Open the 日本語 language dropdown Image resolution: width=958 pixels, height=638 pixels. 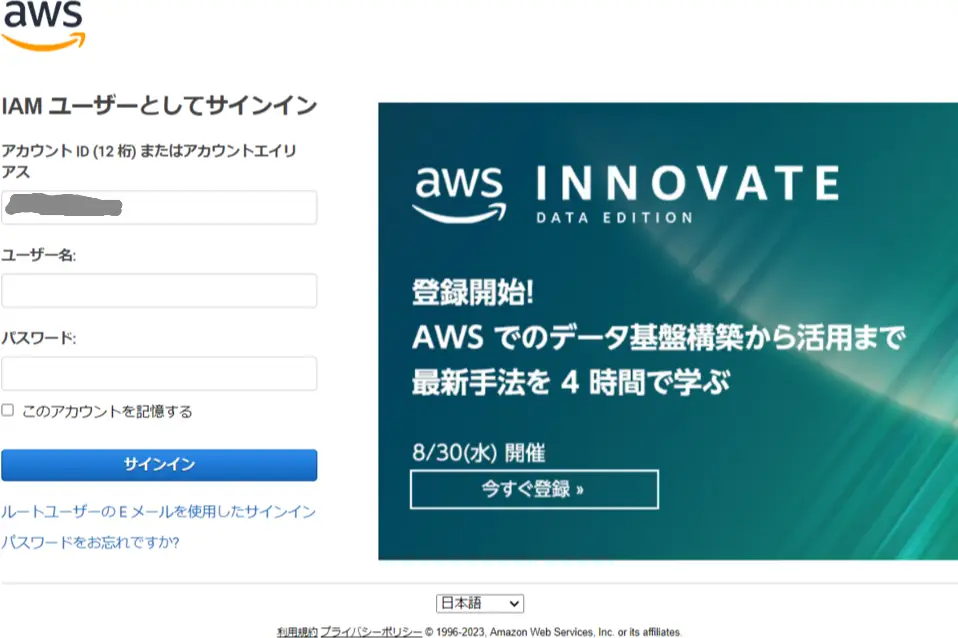click(x=480, y=604)
